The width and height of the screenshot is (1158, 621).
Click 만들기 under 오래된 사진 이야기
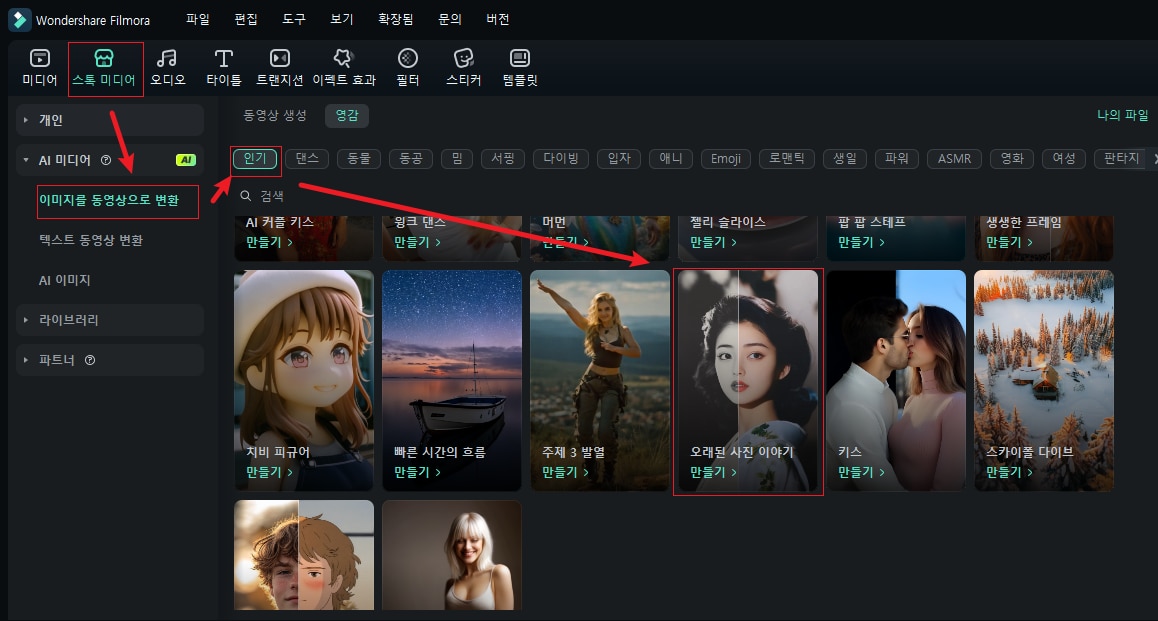tap(713, 472)
